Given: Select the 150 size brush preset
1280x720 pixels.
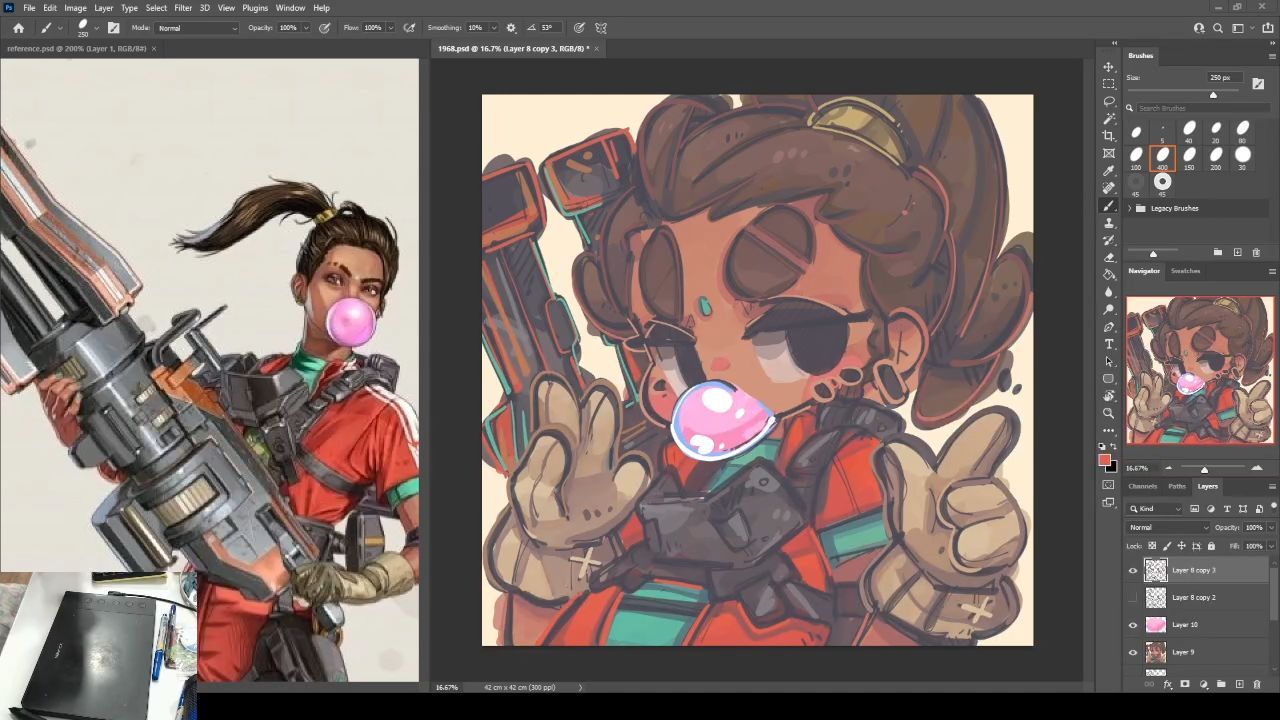Looking at the screenshot, I should coord(1189,157).
